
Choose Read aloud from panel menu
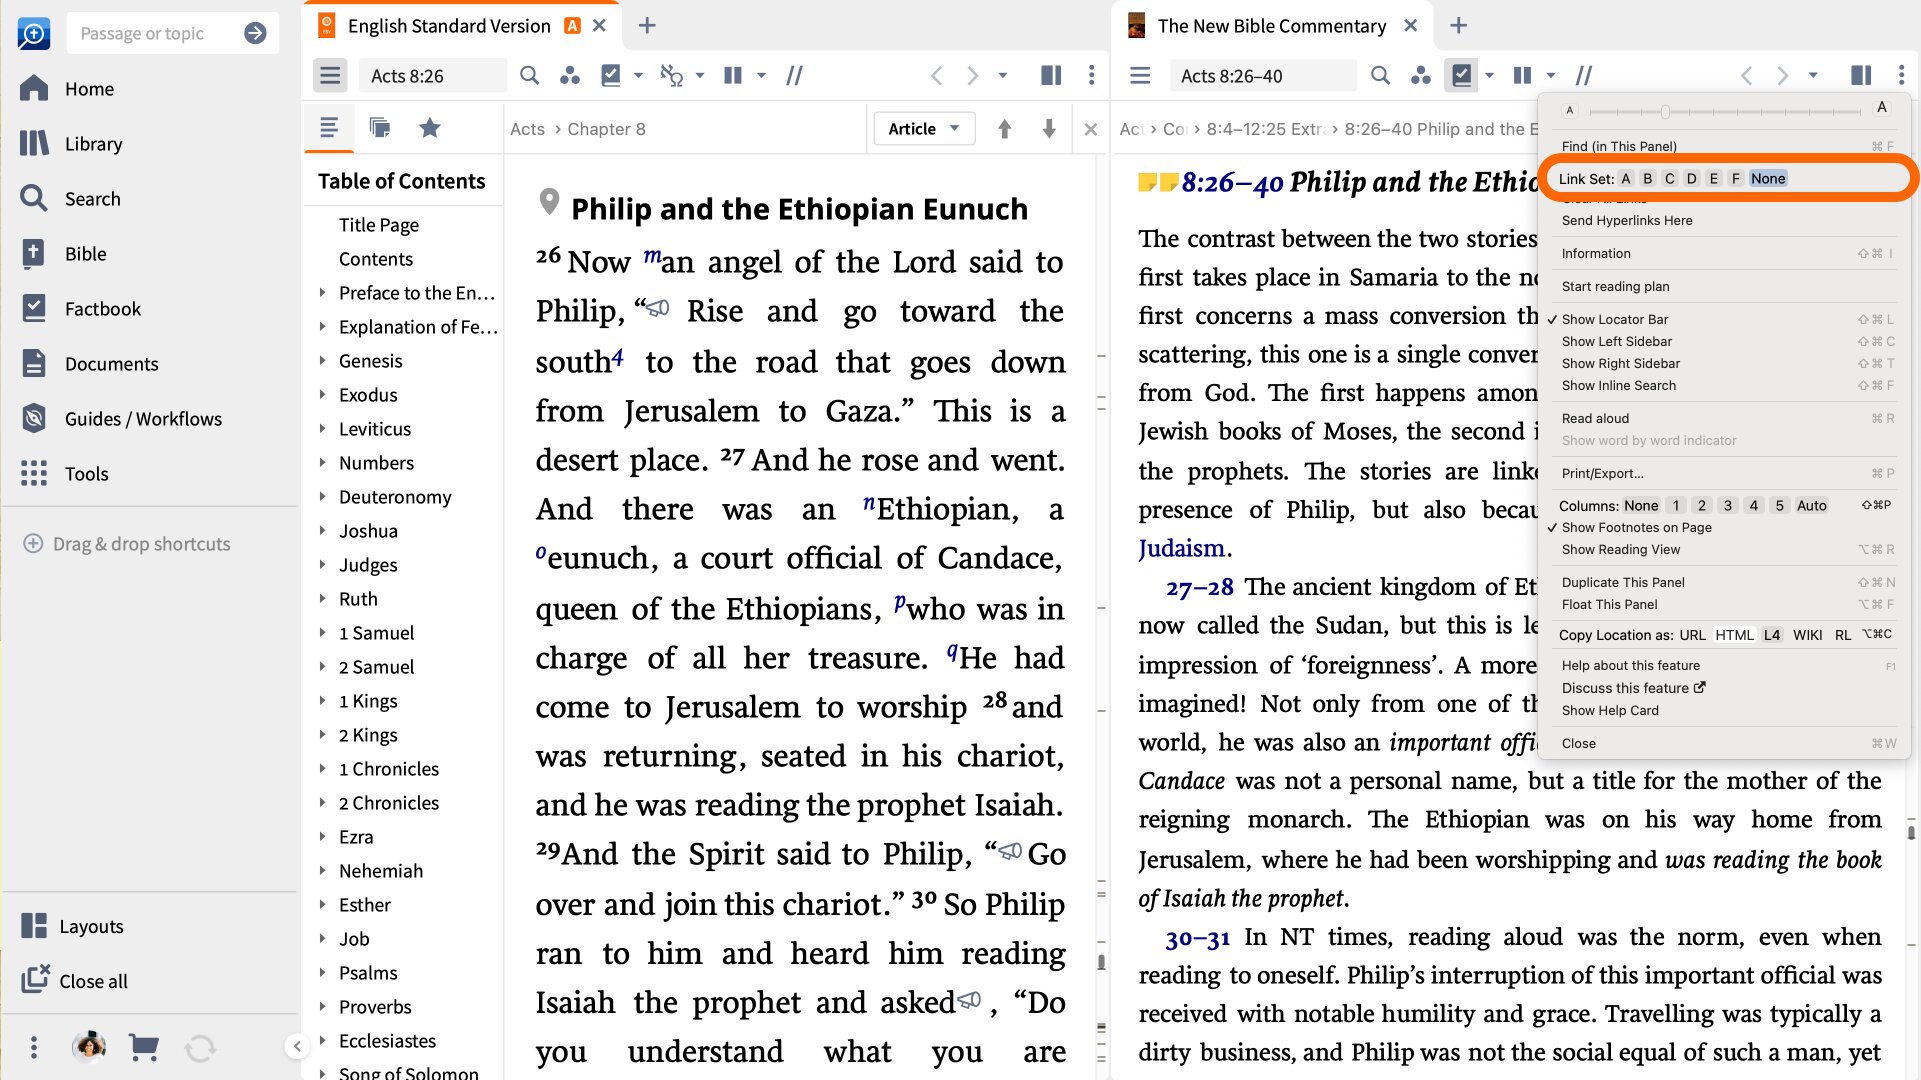[1595, 418]
